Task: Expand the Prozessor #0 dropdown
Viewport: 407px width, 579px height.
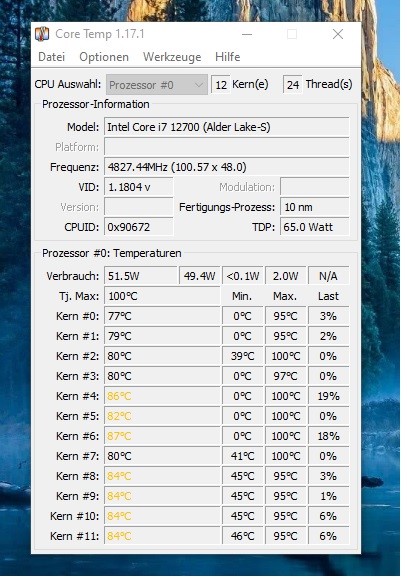Action: click(157, 85)
